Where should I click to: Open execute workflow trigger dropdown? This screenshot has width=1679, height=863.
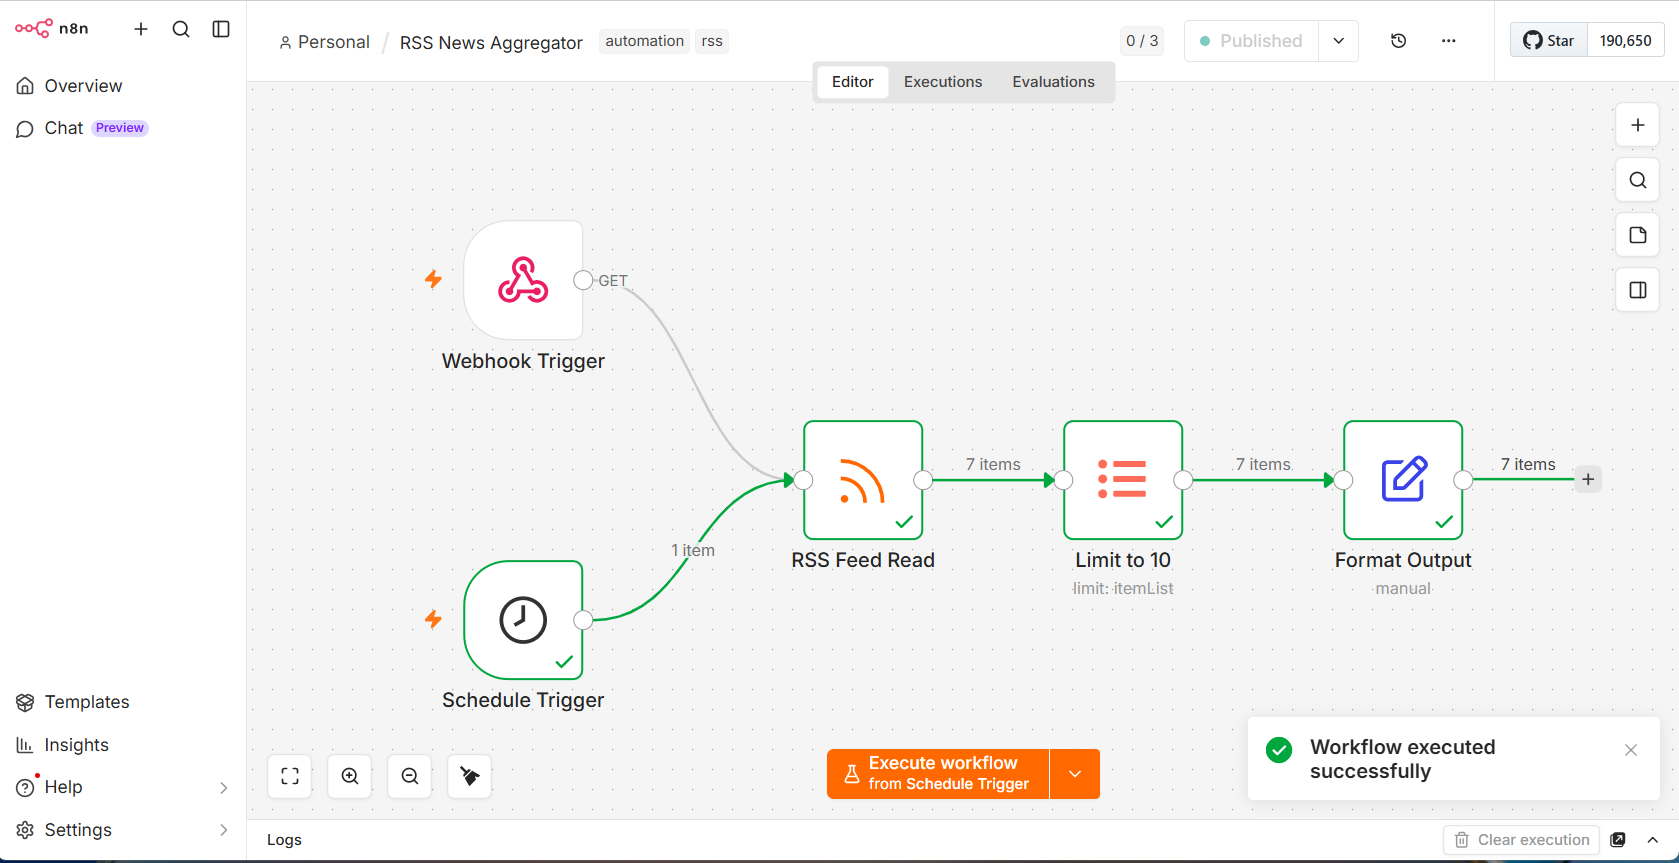[1075, 774]
